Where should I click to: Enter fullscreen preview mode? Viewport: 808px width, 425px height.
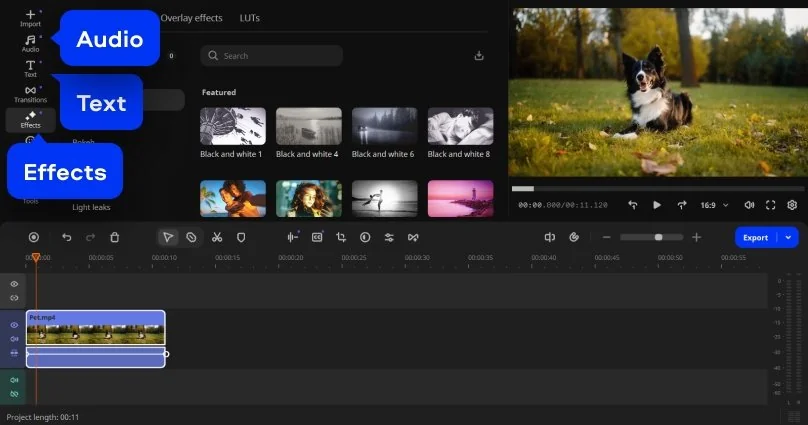[x=771, y=205]
